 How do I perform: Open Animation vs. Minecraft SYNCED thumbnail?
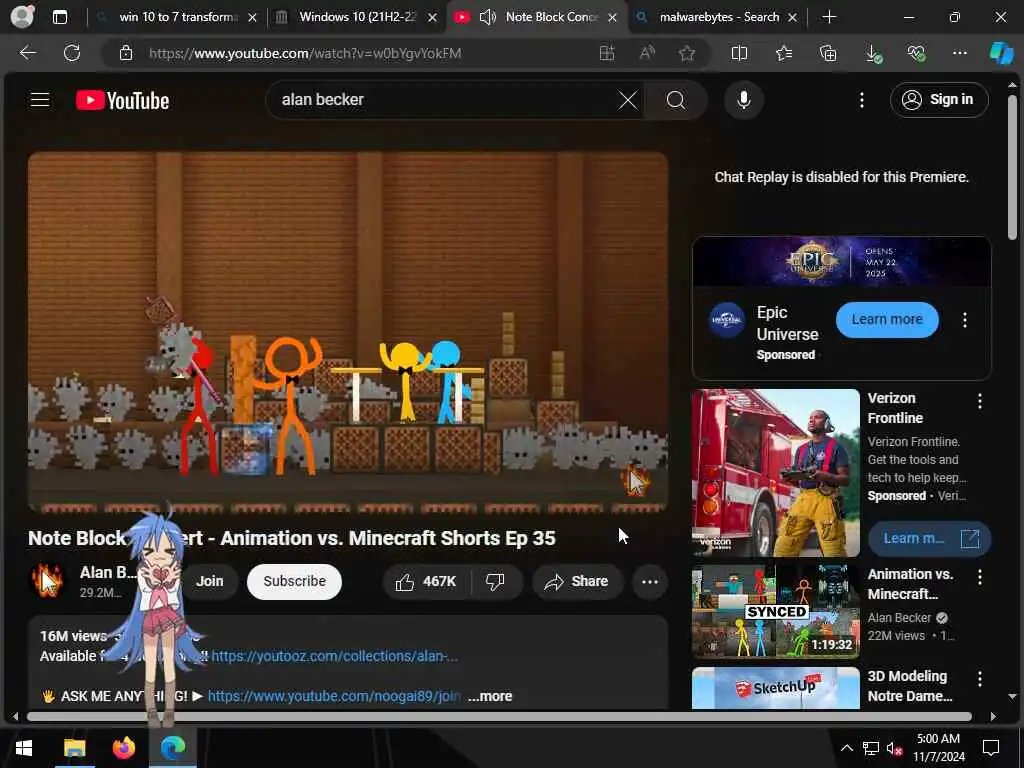click(x=776, y=611)
